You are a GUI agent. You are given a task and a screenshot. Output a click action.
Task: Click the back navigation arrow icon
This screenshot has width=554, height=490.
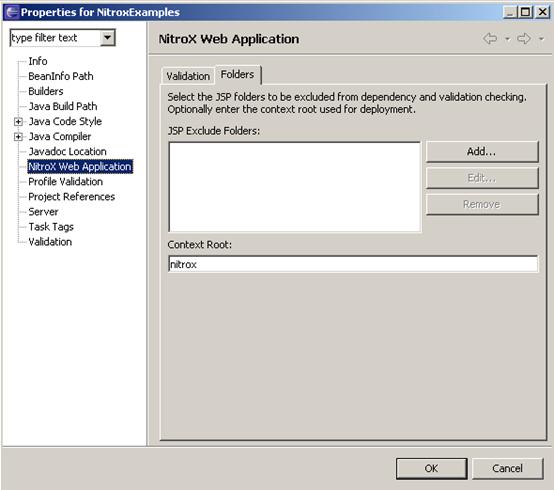click(x=490, y=38)
